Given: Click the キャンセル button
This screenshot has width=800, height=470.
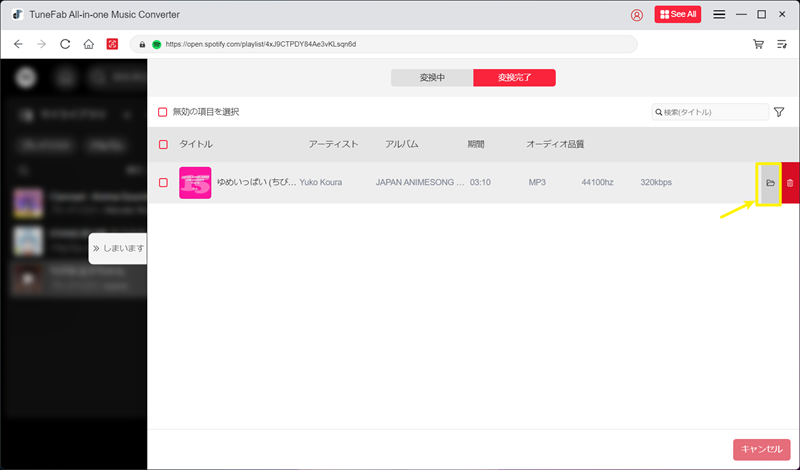Looking at the screenshot, I should click(762, 449).
